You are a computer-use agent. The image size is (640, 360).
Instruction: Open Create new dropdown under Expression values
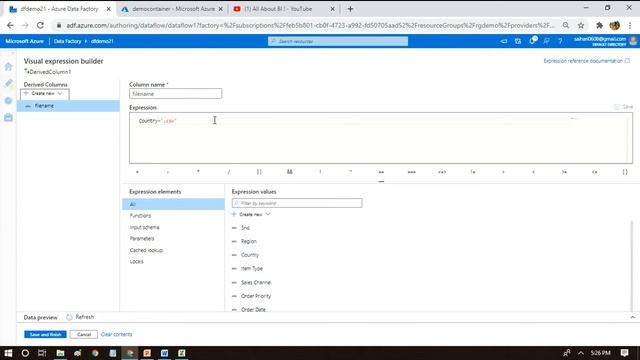point(251,214)
